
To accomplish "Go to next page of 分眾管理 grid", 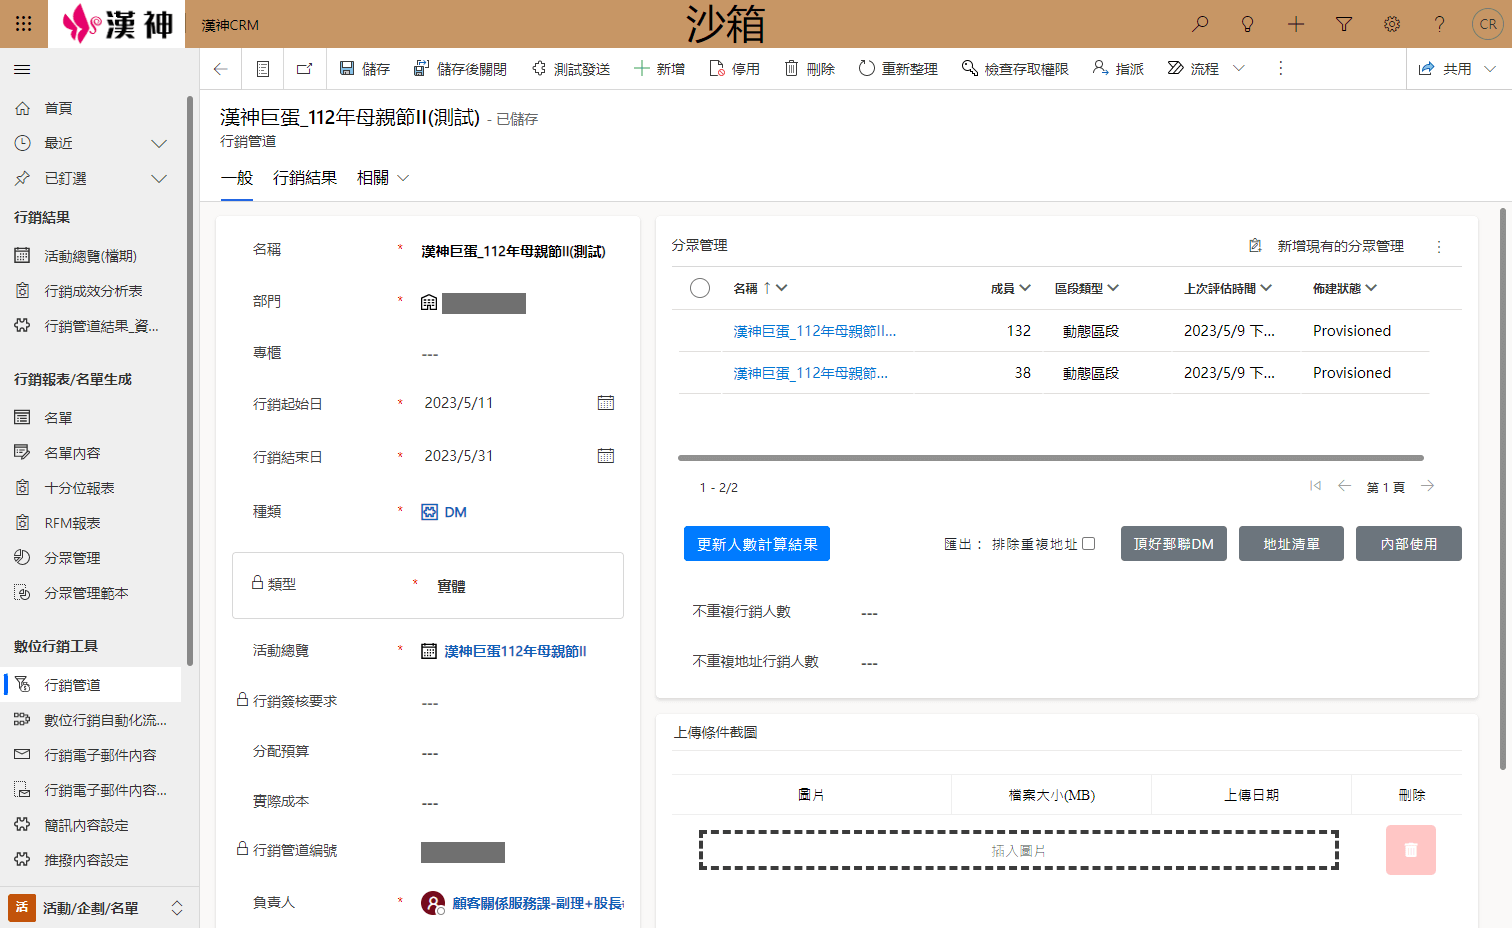I will pyautogui.click(x=1428, y=486).
